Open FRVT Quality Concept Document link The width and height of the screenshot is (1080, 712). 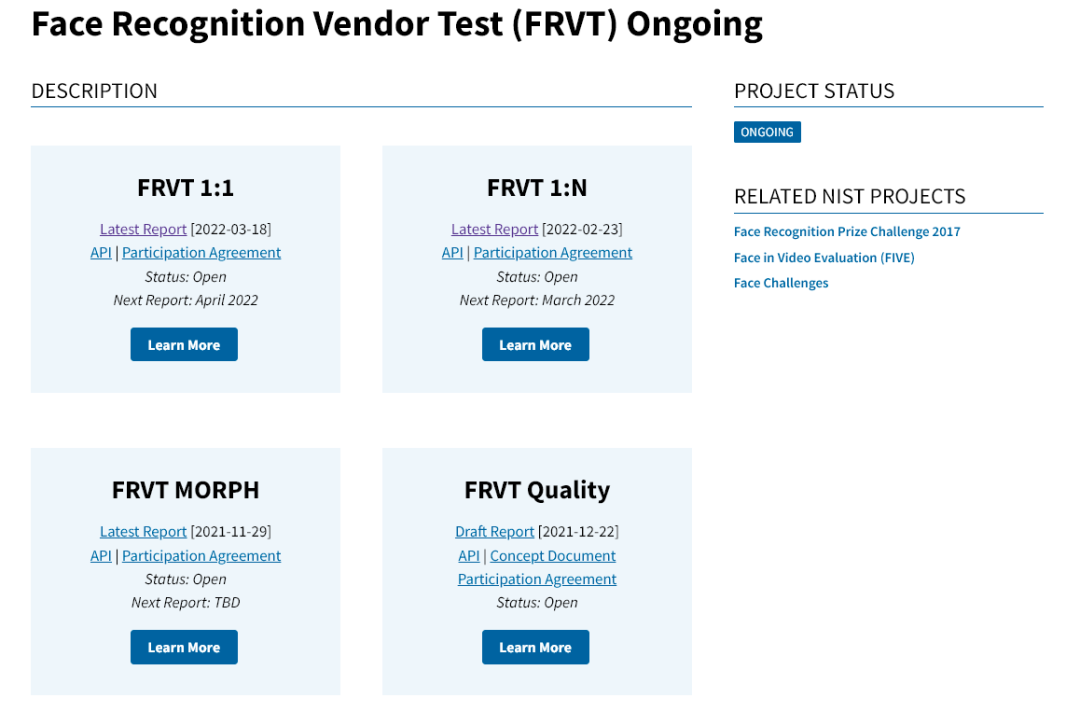(x=553, y=556)
